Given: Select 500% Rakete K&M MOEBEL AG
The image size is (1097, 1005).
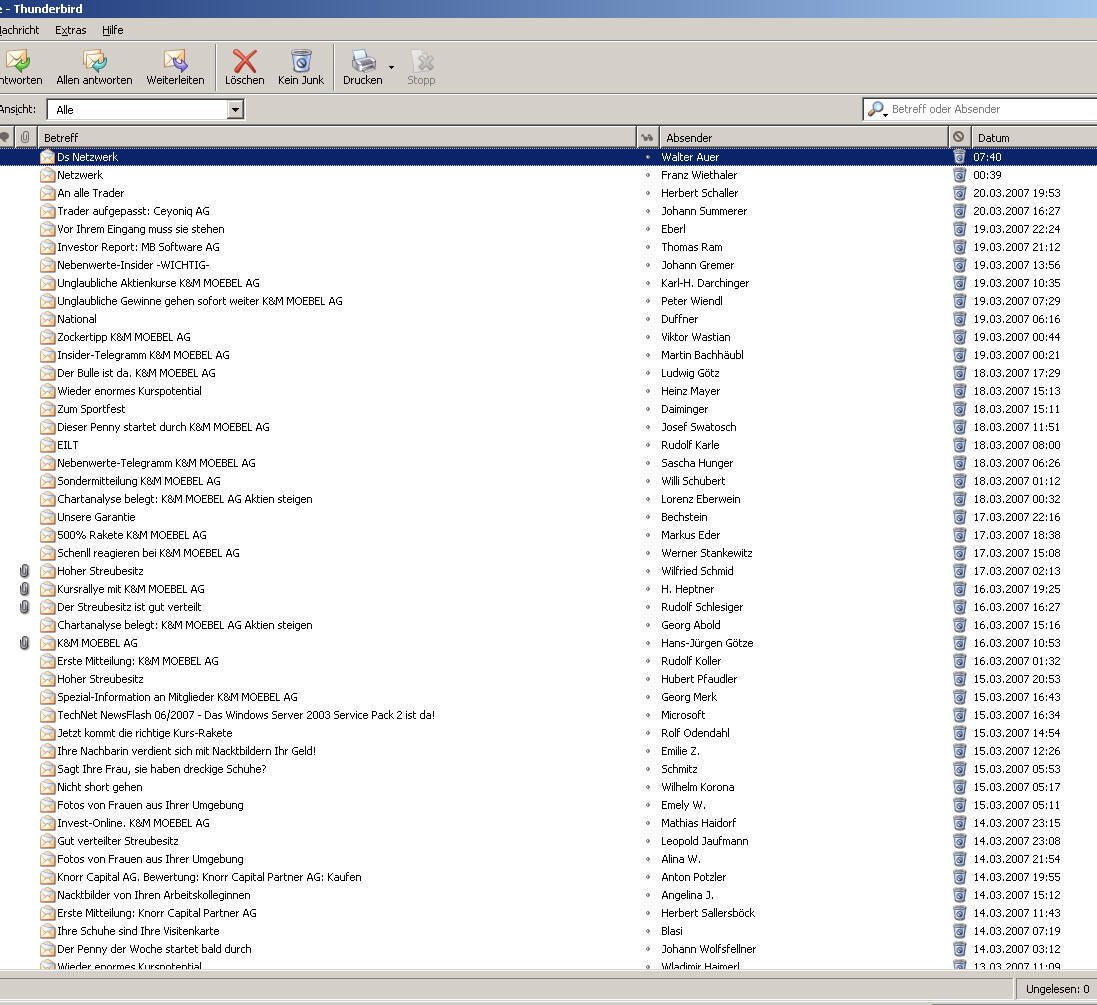Looking at the screenshot, I should pos(132,535).
